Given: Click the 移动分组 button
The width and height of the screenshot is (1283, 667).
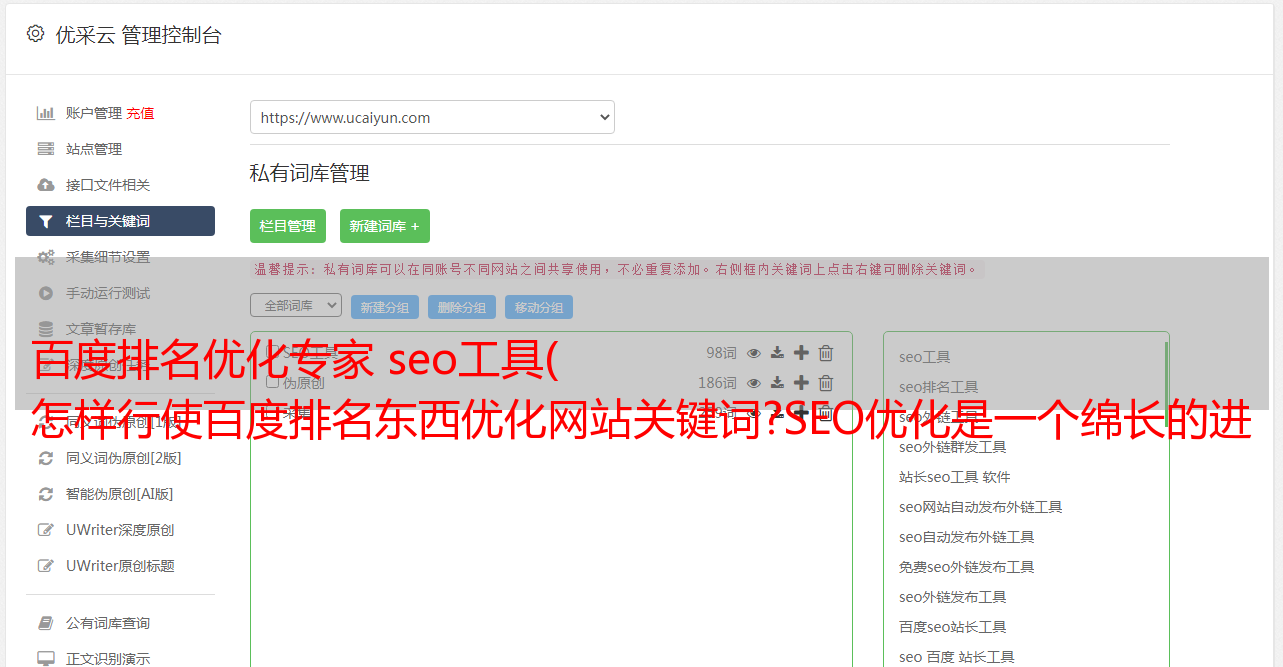Looking at the screenshot, I should [x=539, y=307].
